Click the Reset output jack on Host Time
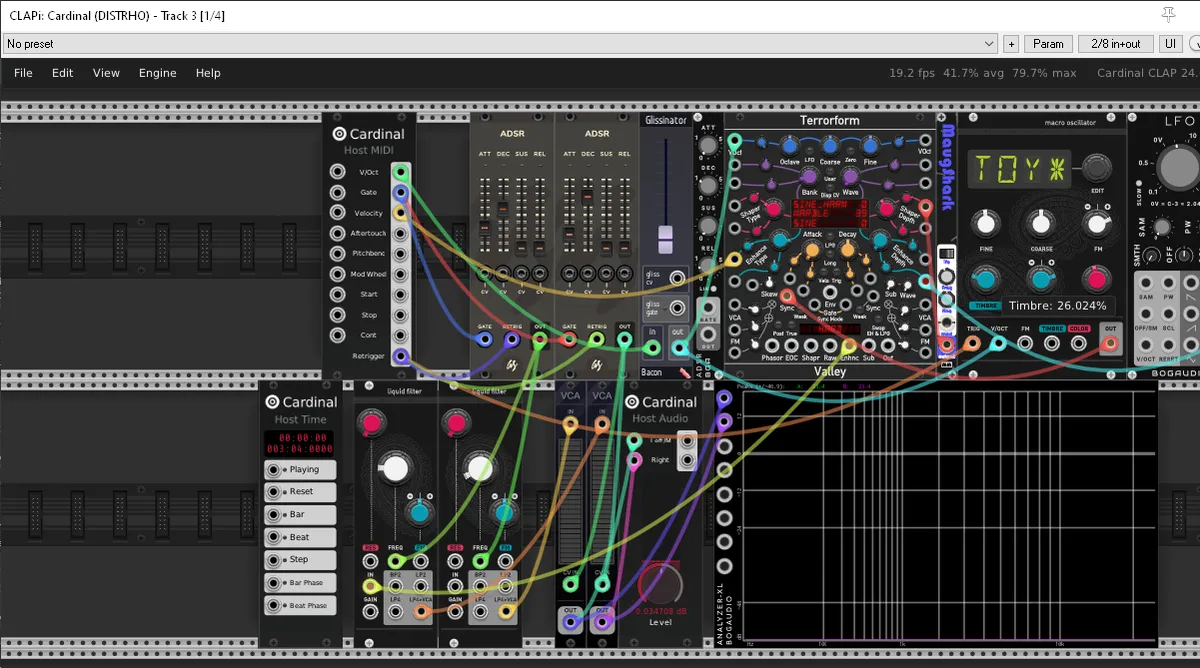Image resolution: width=1200 pixels, height=668 pixels. 273,492
